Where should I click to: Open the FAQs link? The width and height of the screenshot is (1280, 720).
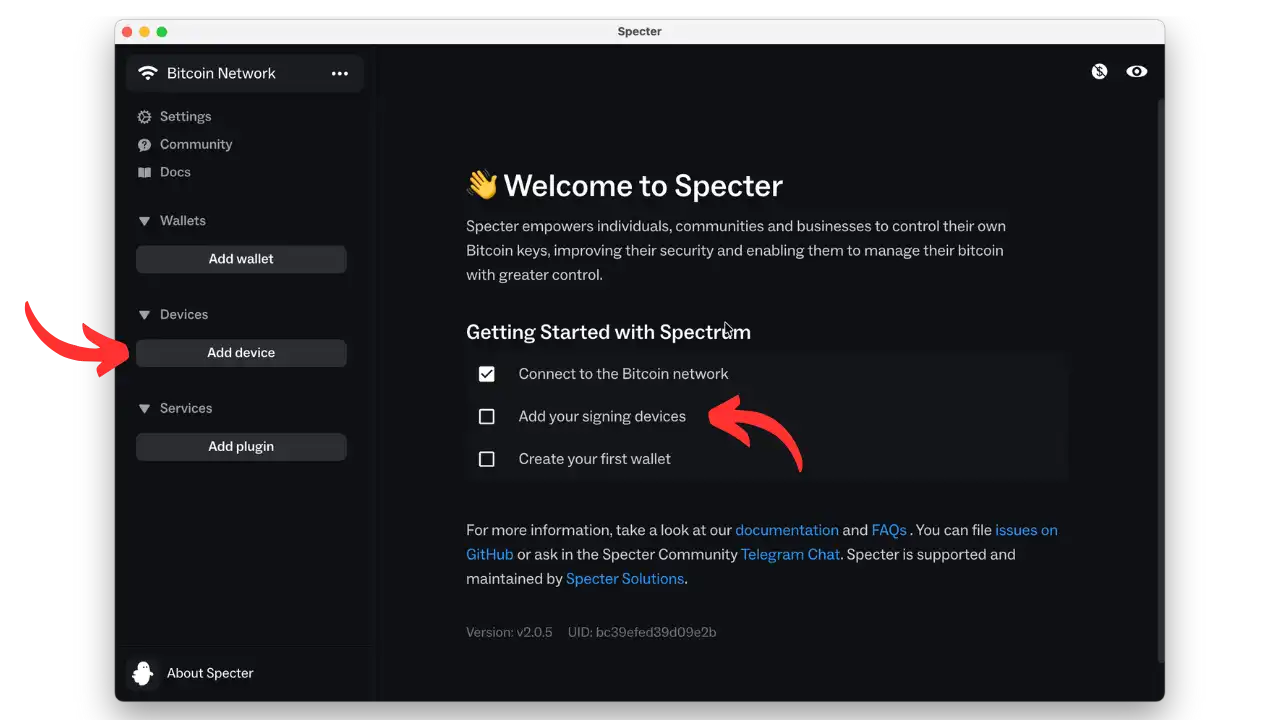tap(889, 530)
